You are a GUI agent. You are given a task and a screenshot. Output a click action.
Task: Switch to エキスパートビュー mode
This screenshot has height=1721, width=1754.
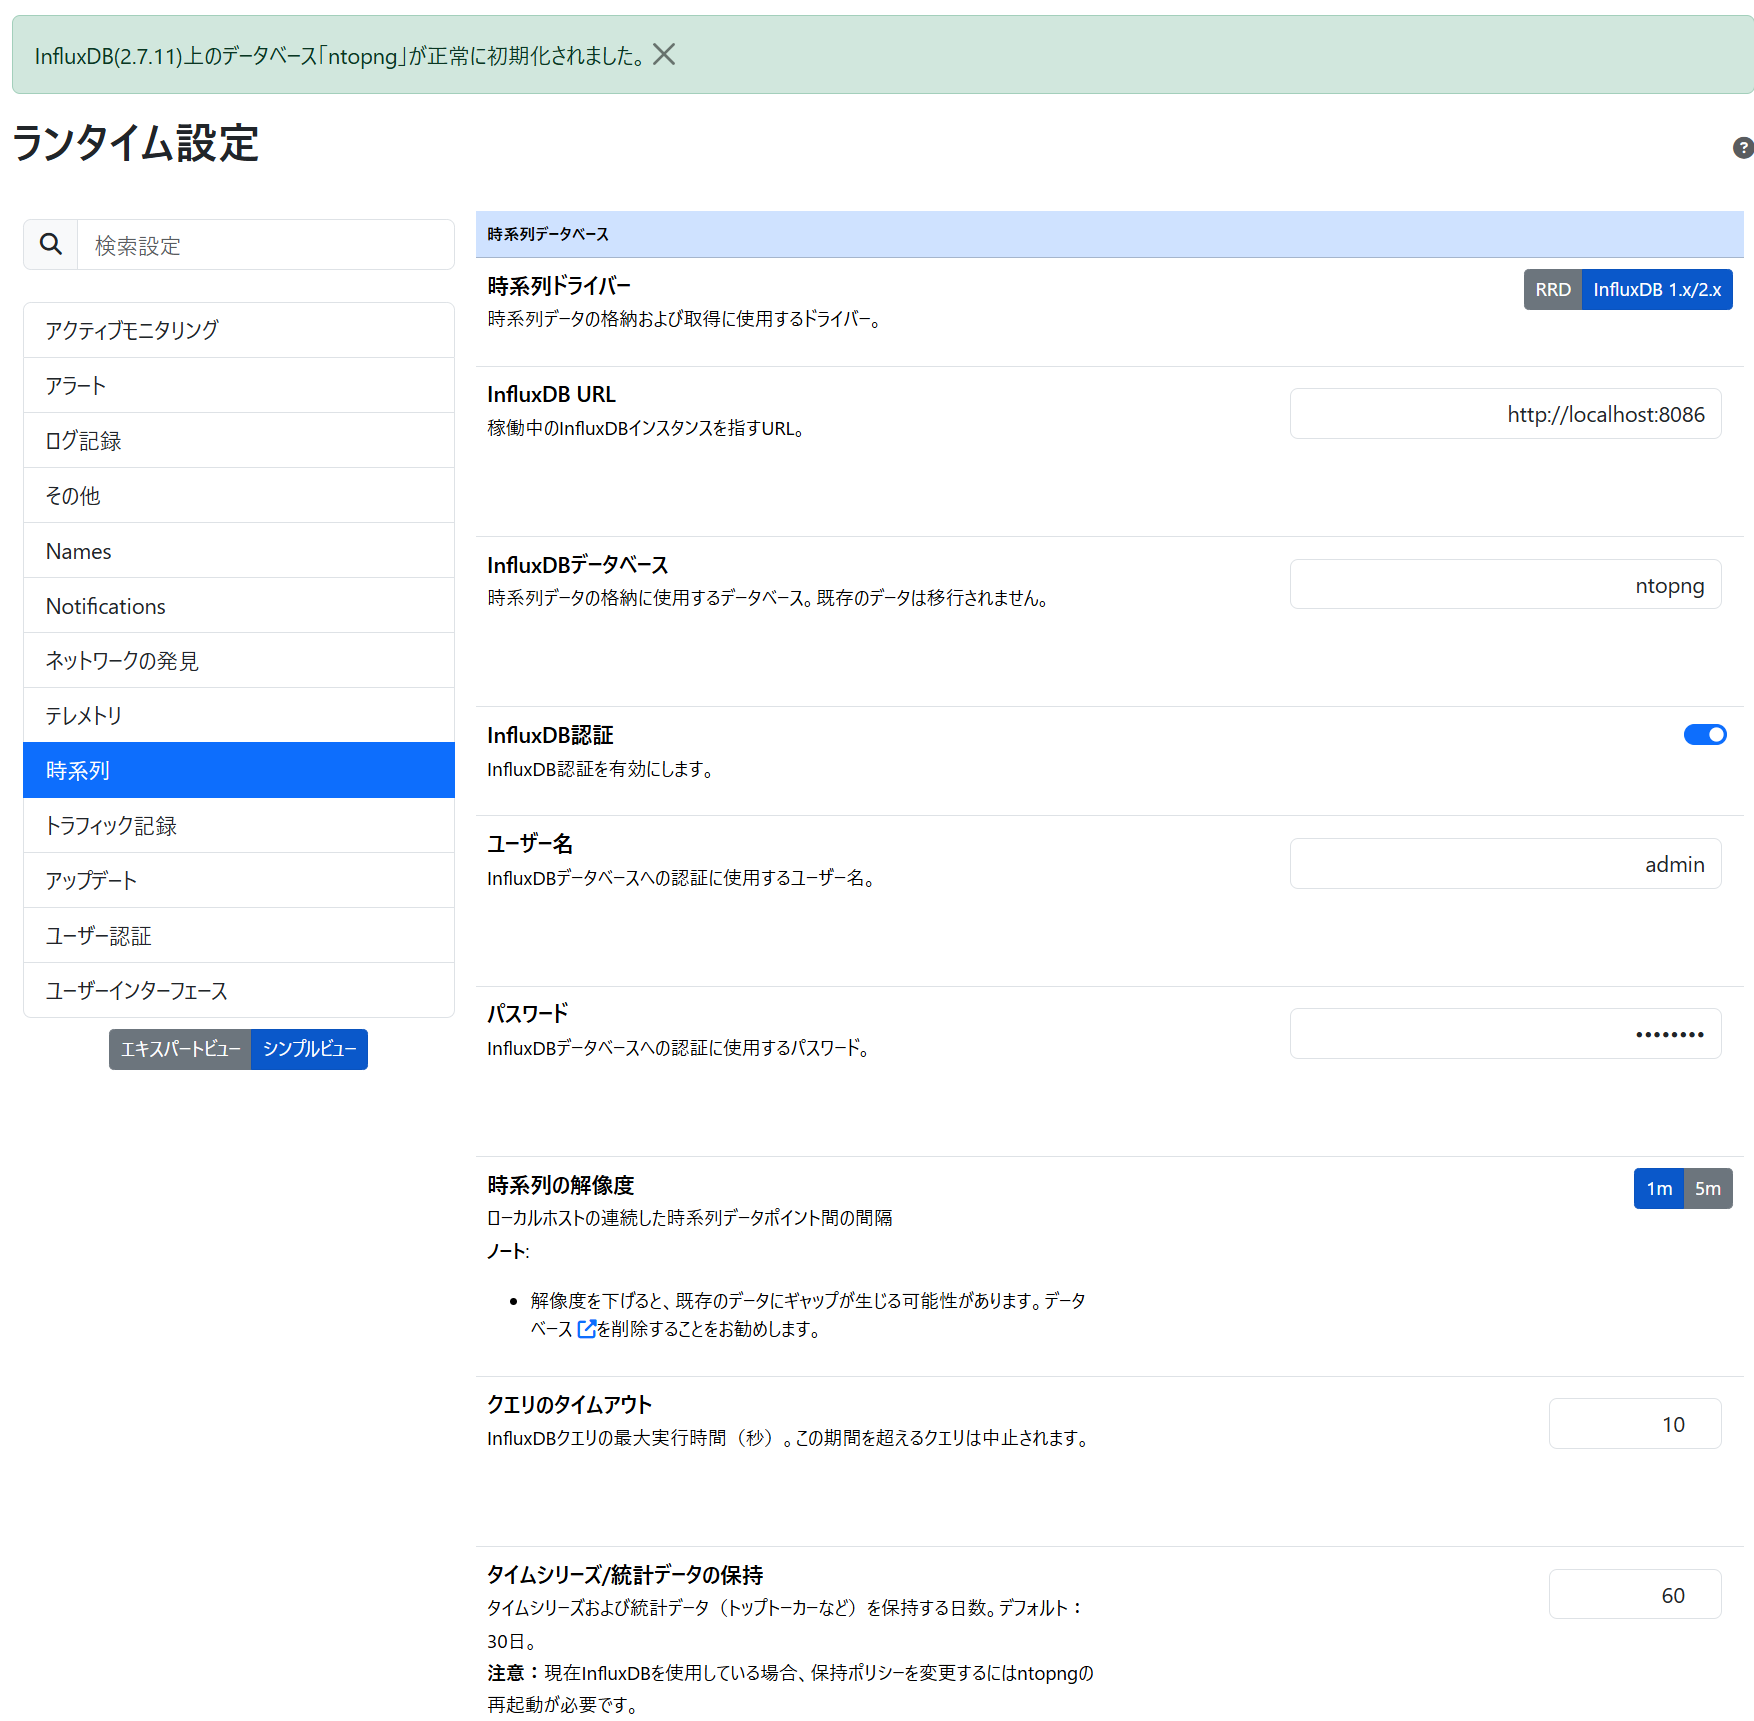coord(180,1049)
